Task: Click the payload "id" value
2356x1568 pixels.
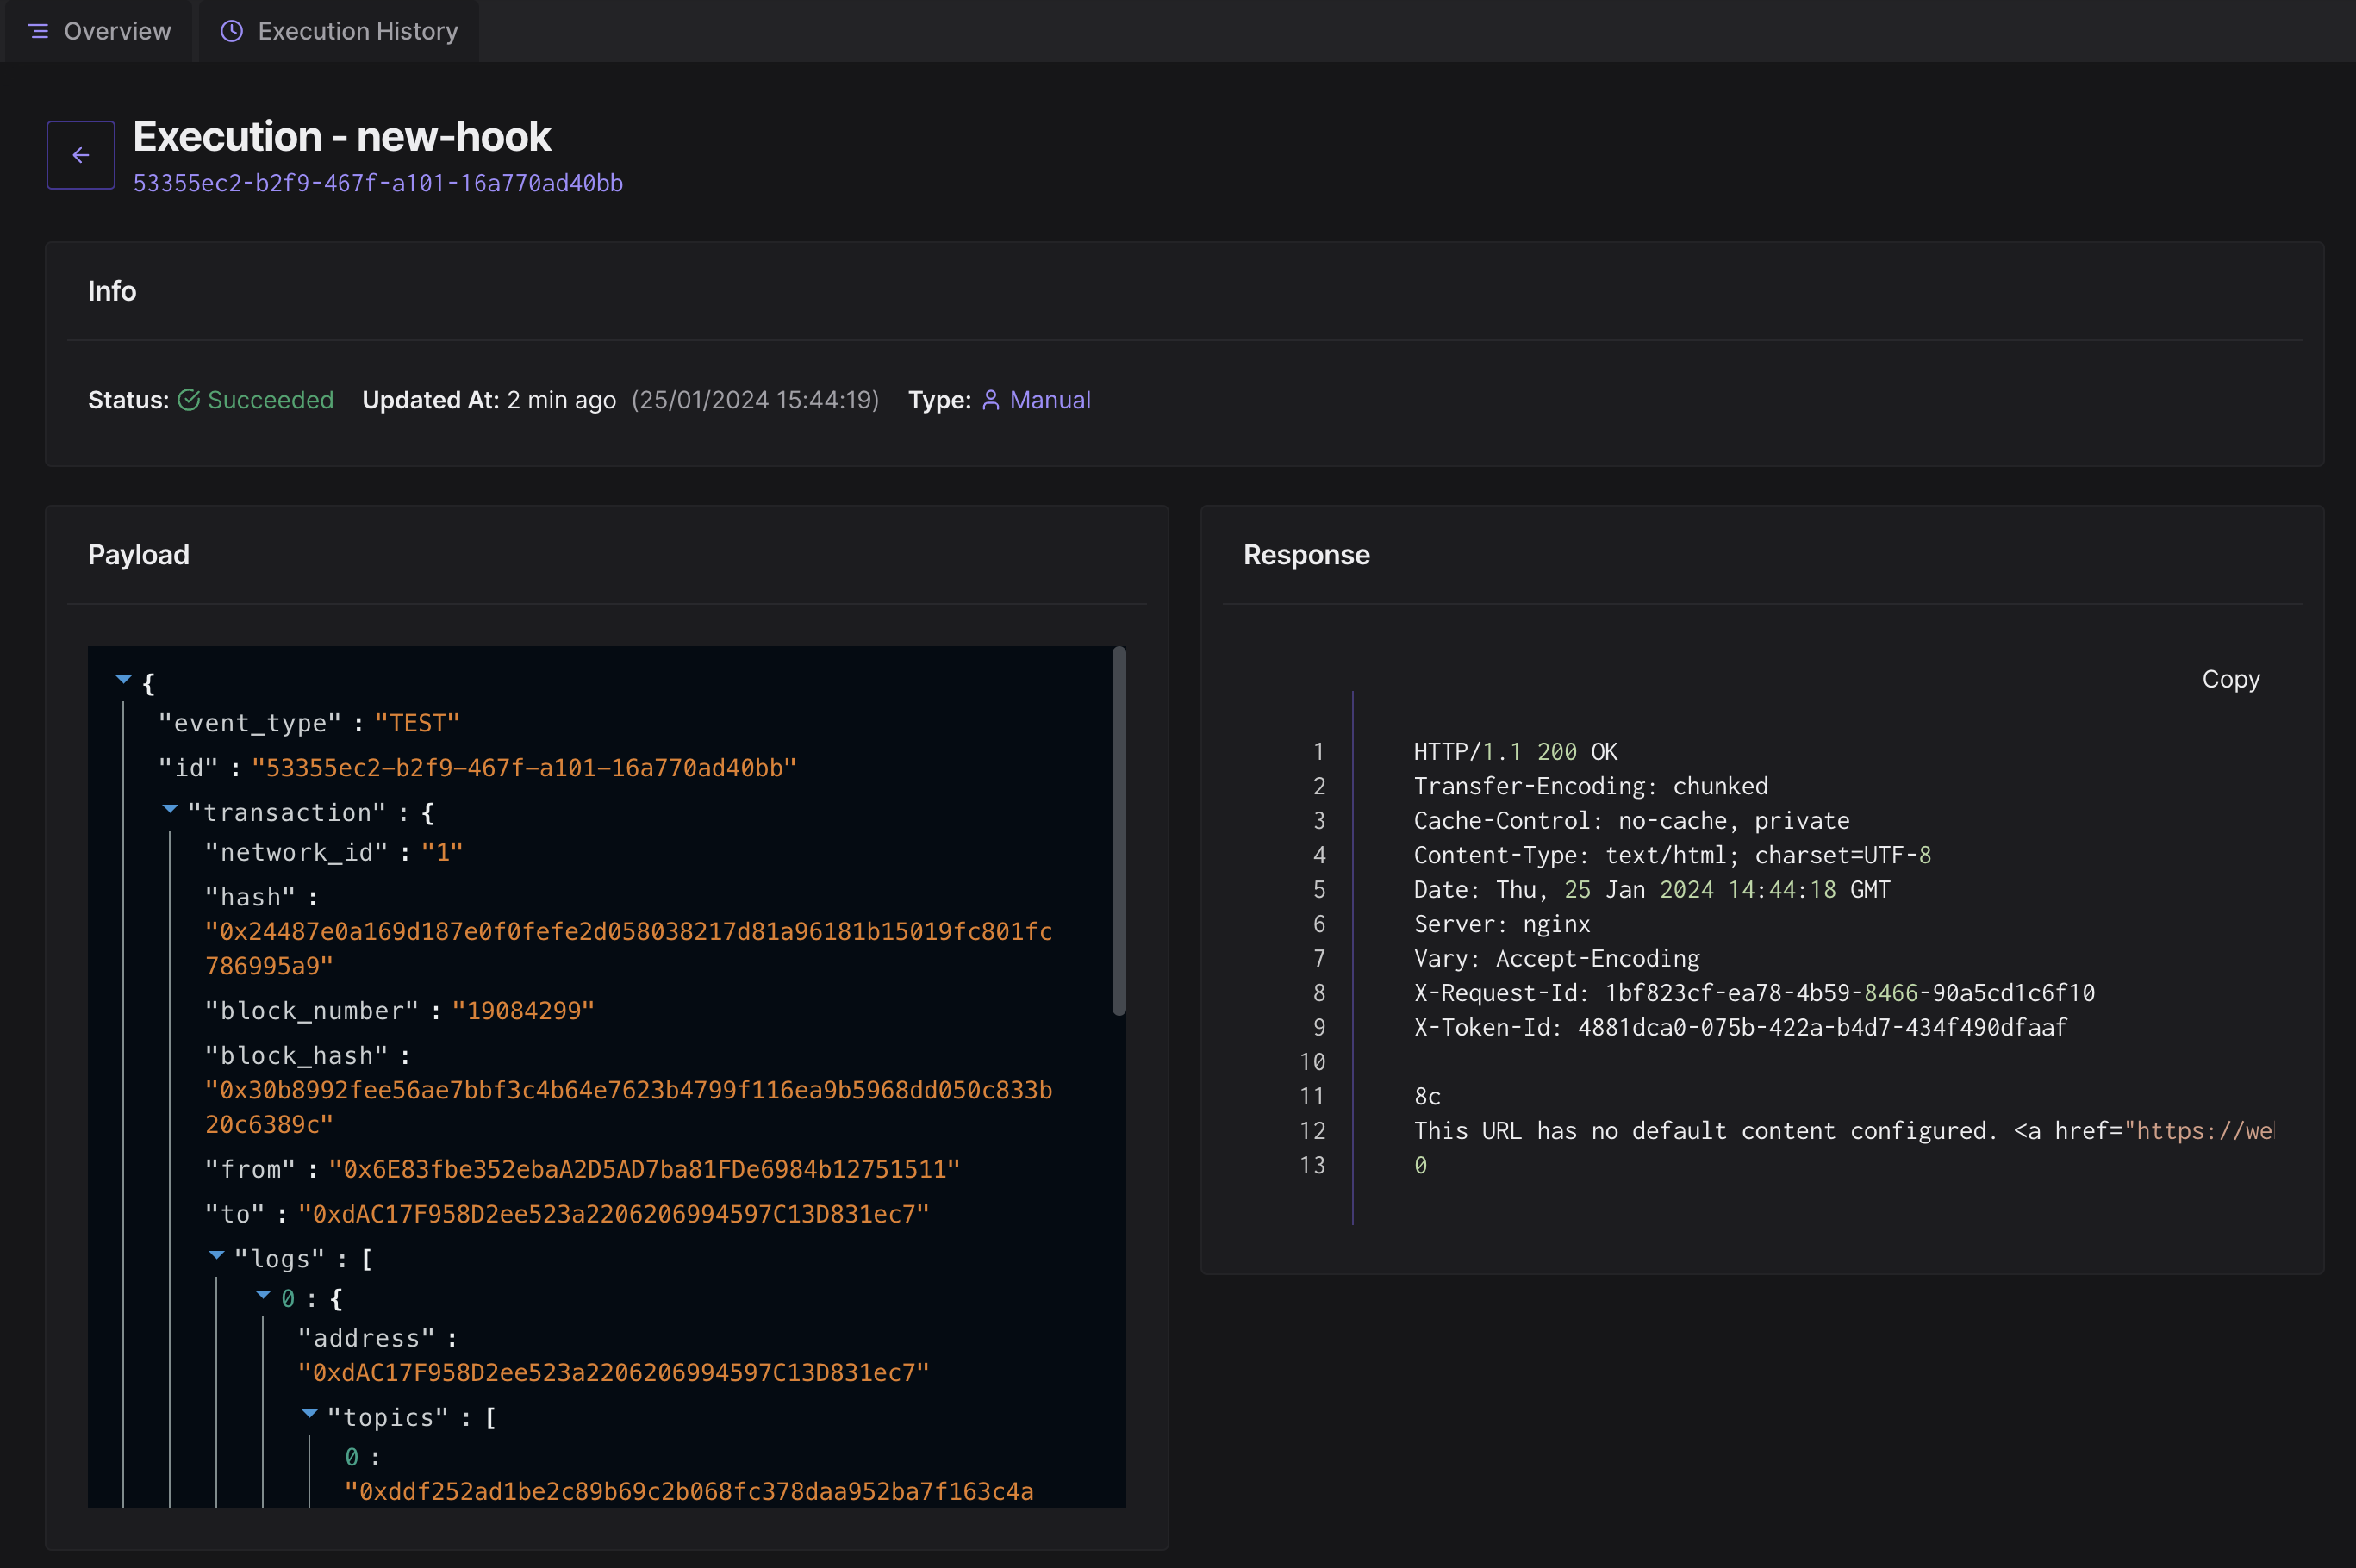Action: pos(524,768)
